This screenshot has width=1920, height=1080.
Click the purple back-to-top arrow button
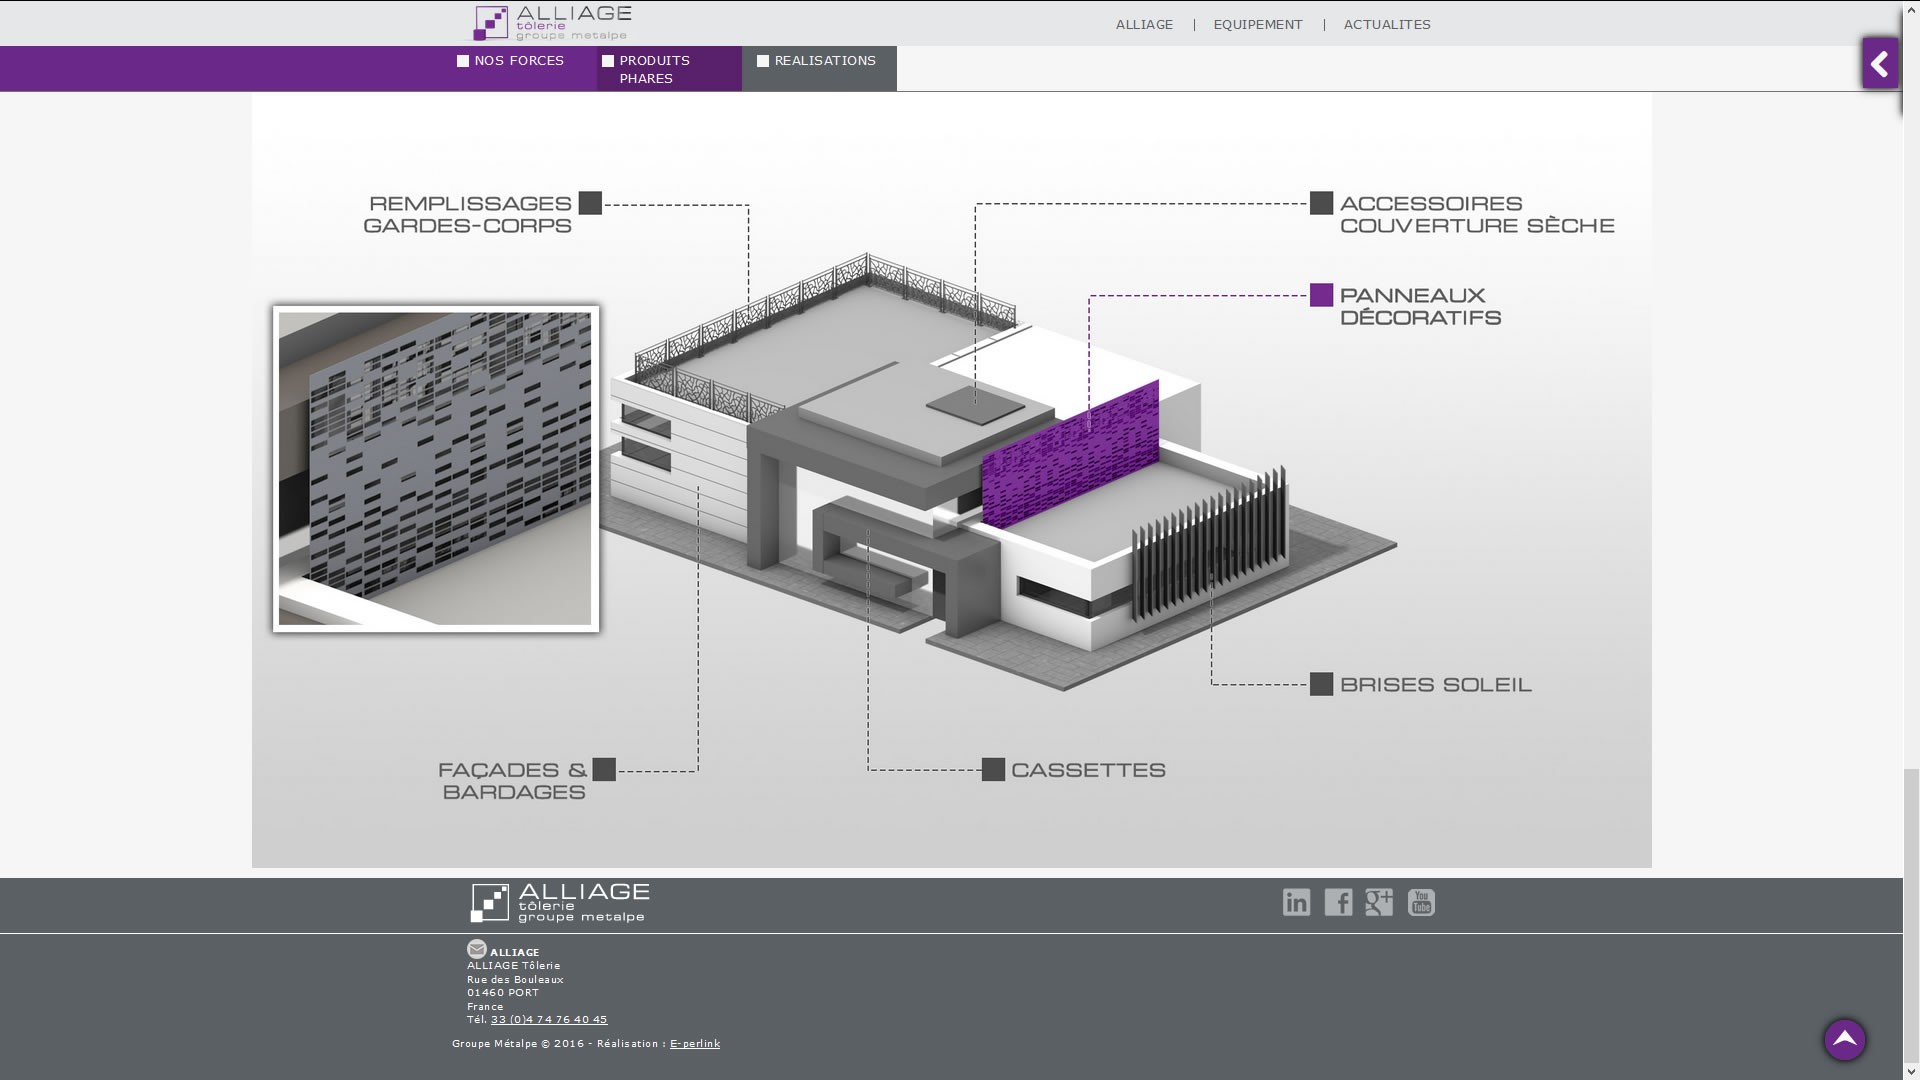click(x=1844, y=1040)
